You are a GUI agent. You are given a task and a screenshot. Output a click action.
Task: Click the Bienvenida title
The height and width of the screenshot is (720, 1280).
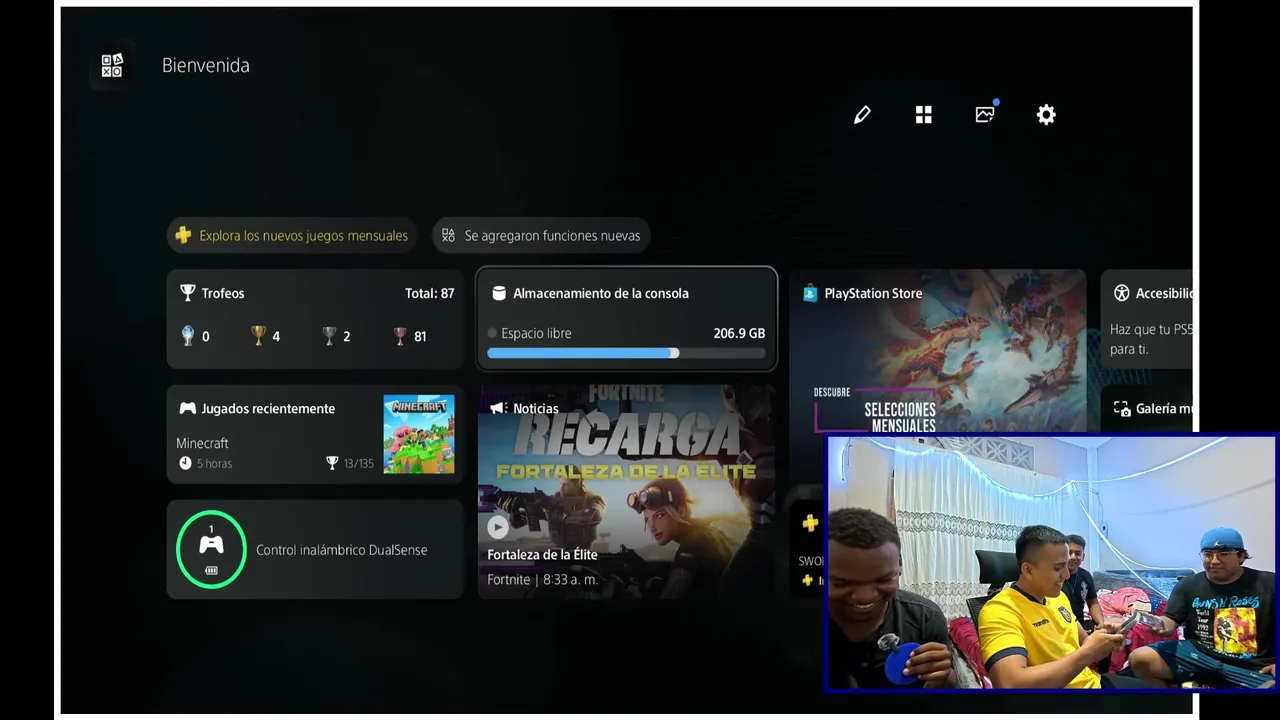click(206, 66)
